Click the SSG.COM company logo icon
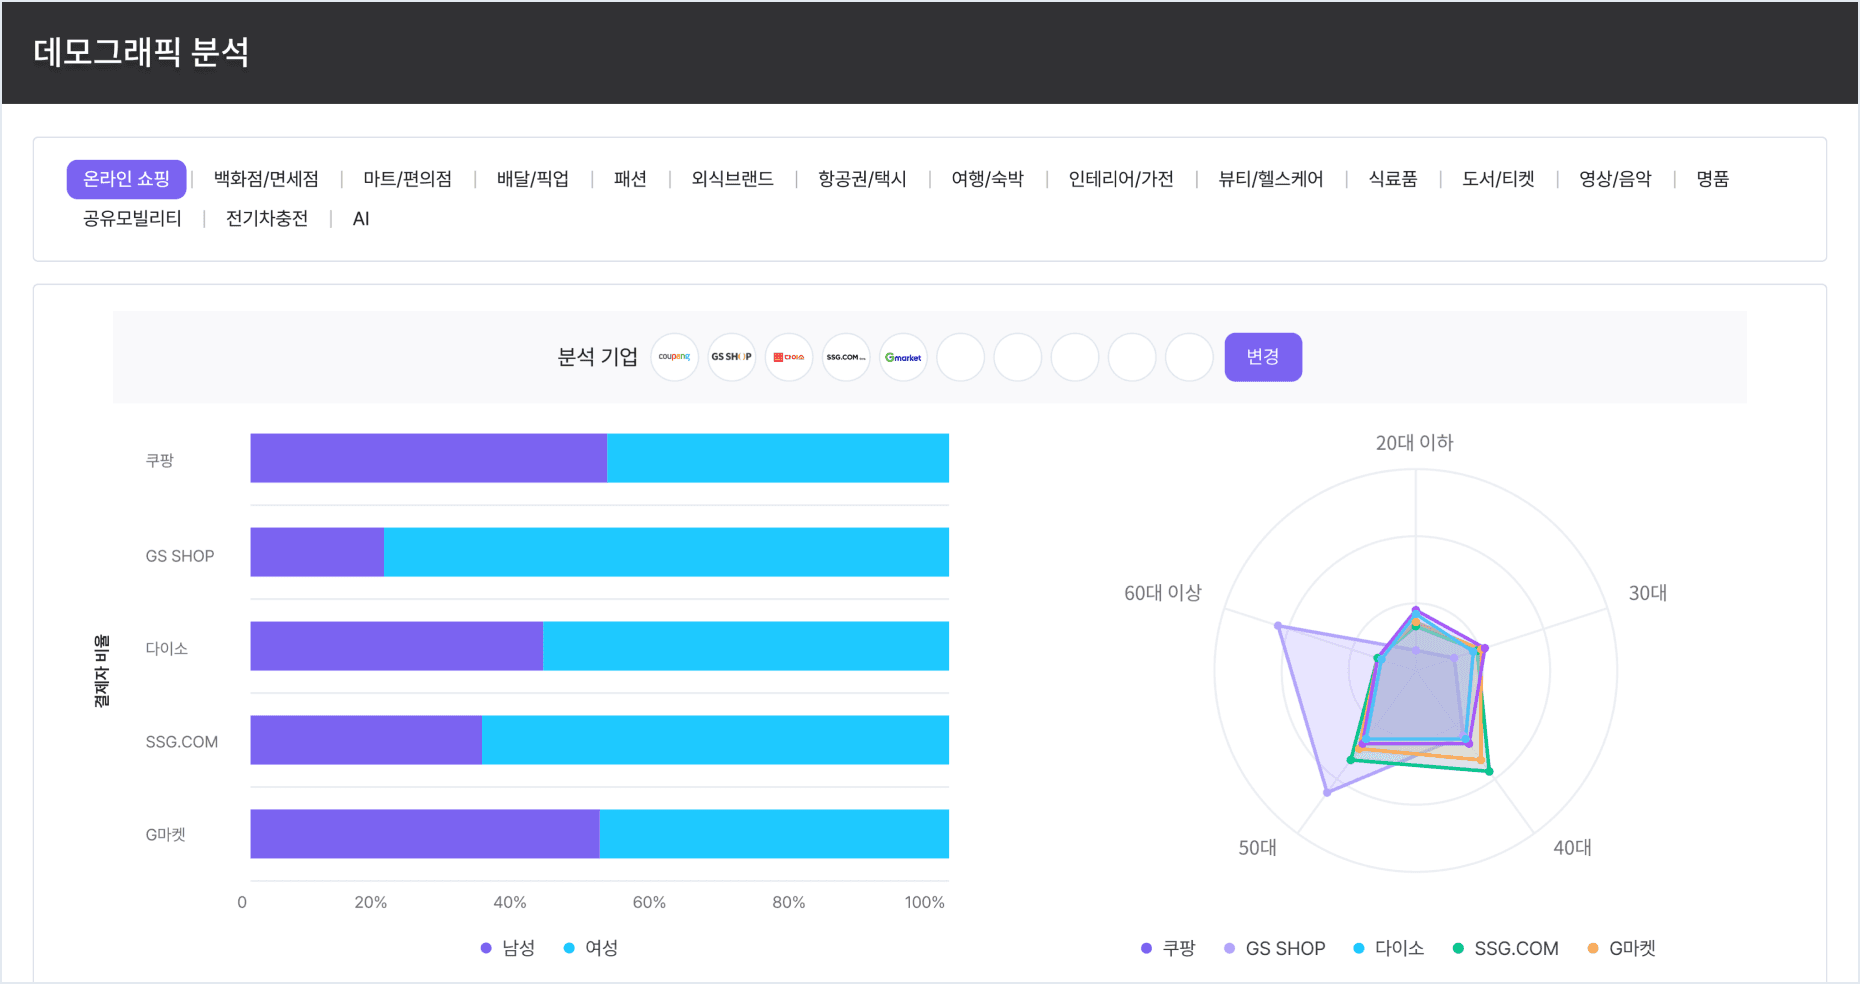This screenshot has width=1860, height=984. pos(846,357)
